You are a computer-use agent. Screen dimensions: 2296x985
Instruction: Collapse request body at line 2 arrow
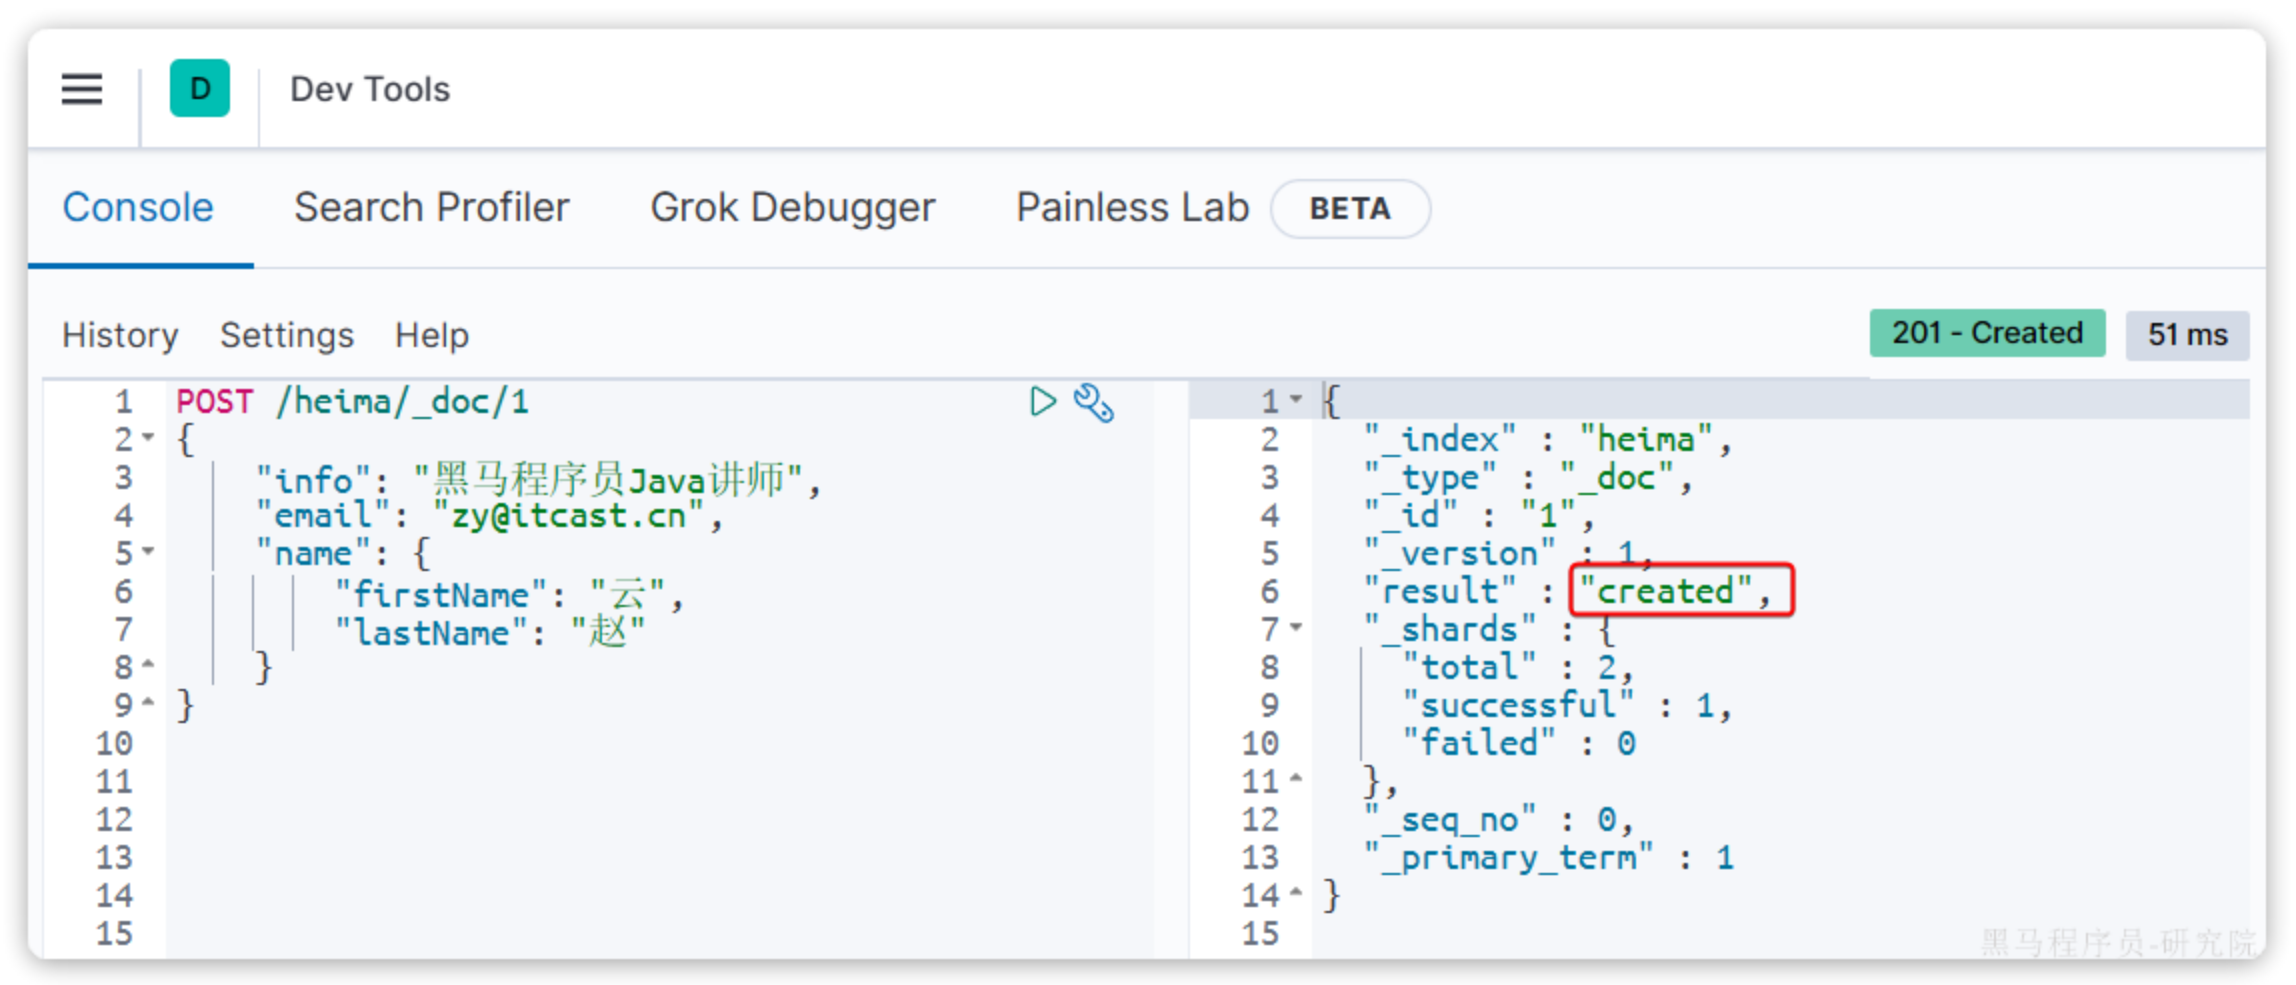click(x=149, y=437)
